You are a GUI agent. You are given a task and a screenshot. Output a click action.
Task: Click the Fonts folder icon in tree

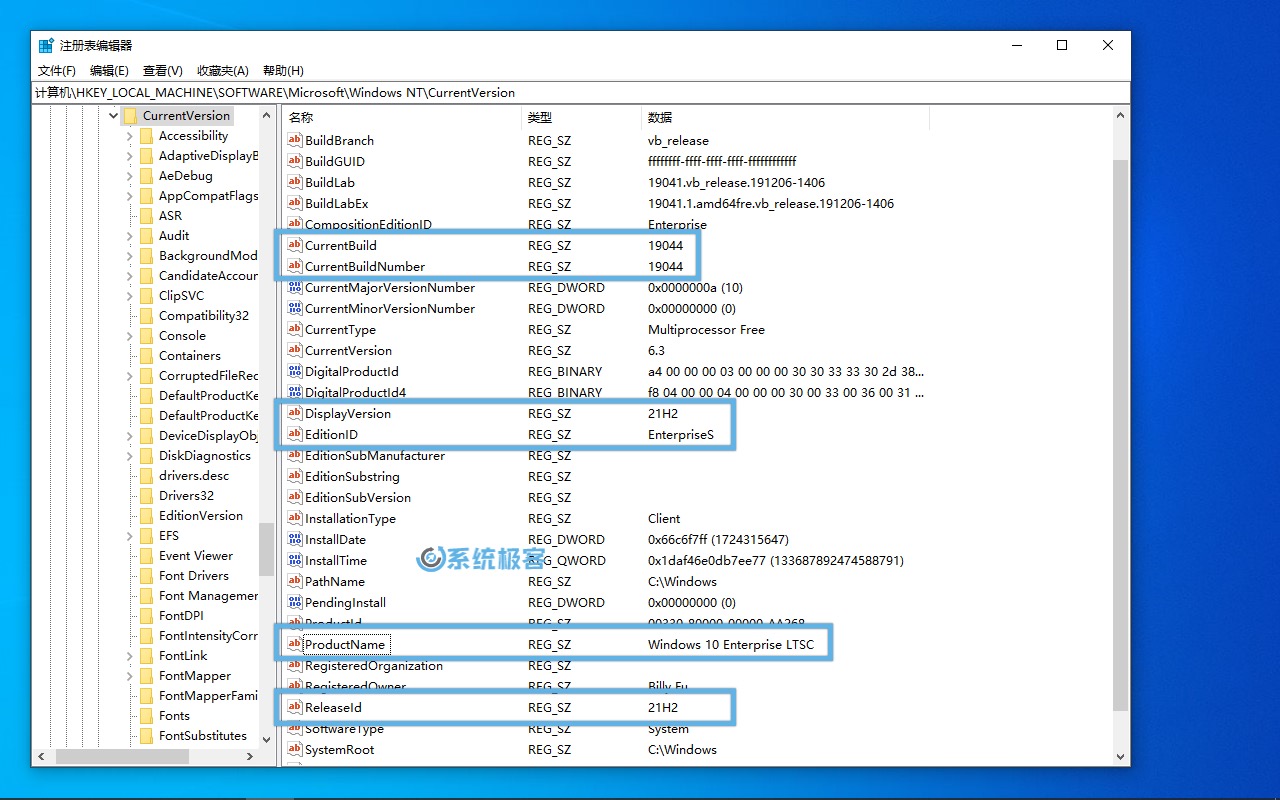(146, 716)
